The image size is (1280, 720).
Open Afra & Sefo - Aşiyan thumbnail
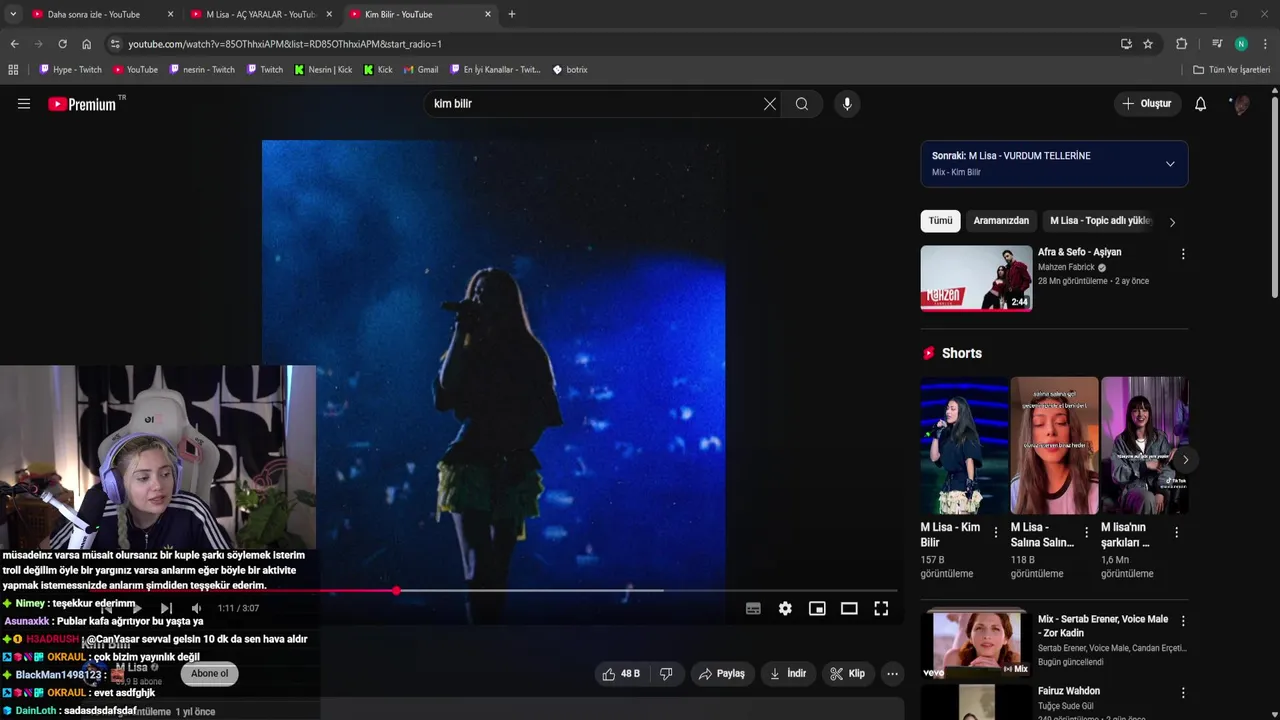[976, 278]
